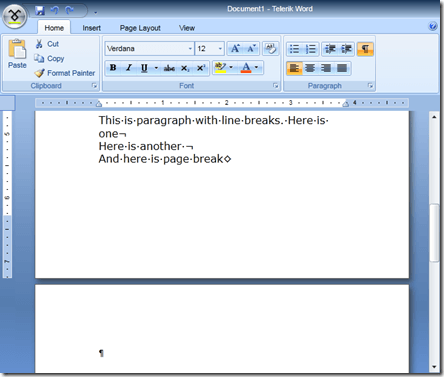Click the Numbering list icon
Screen dimensions: 444x377
[311, 49]
